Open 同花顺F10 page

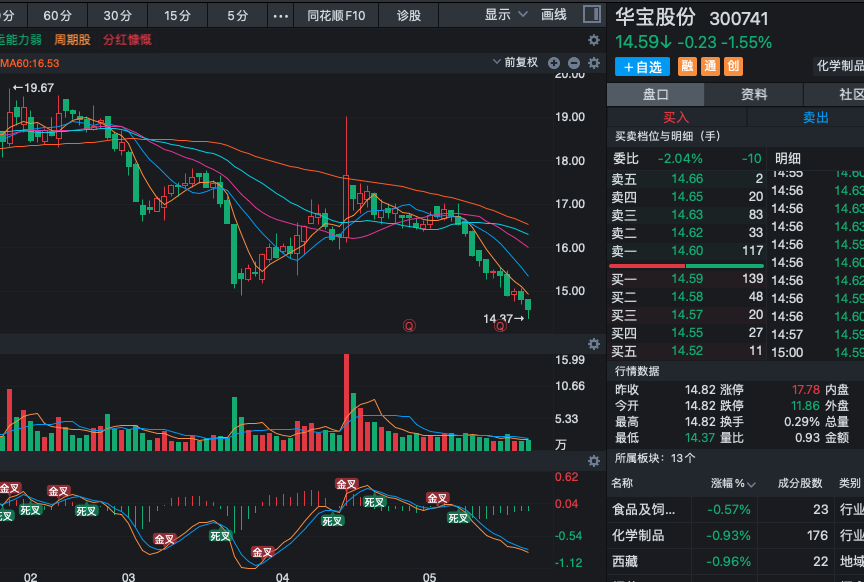point(336,15)
